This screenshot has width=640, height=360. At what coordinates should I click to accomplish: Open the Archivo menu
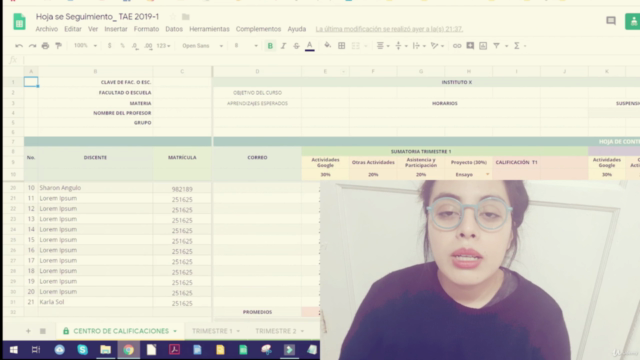point(47,29)
